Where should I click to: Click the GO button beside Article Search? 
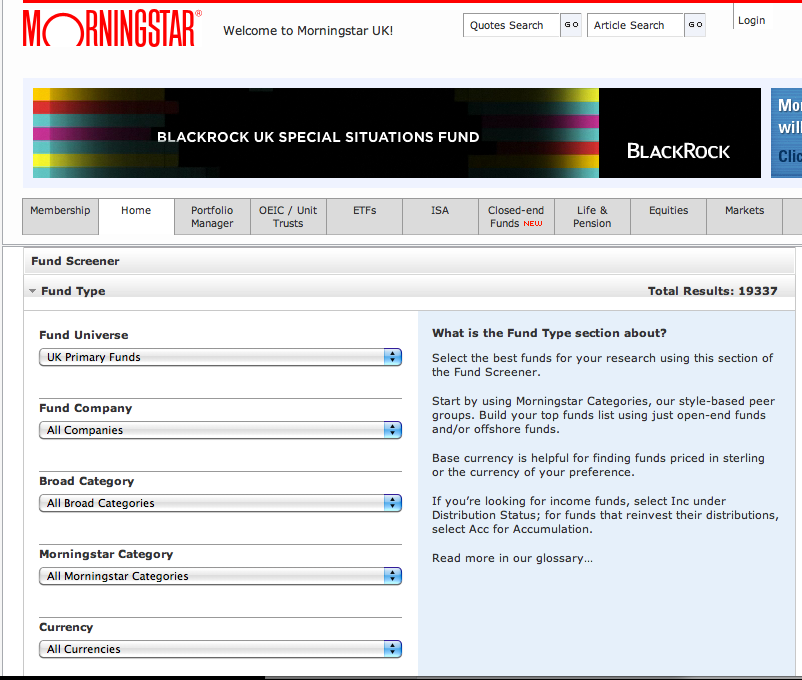pos(695,25)
